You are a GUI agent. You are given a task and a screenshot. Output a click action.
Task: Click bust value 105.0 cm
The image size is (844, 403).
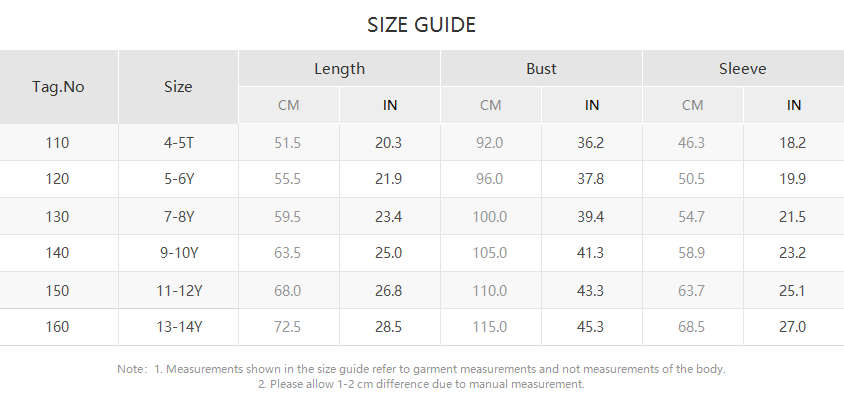tap(490, 253)
